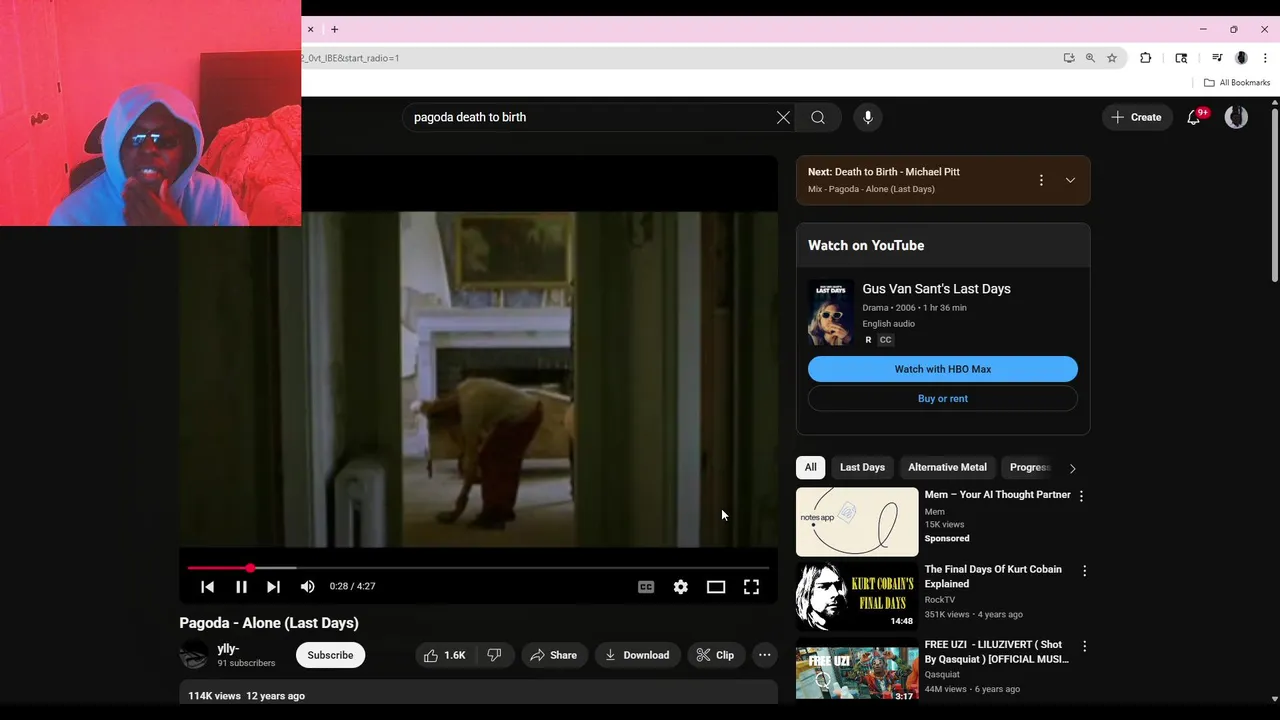
Task: Enter full screen mode
Action: (x=751, y=587)
